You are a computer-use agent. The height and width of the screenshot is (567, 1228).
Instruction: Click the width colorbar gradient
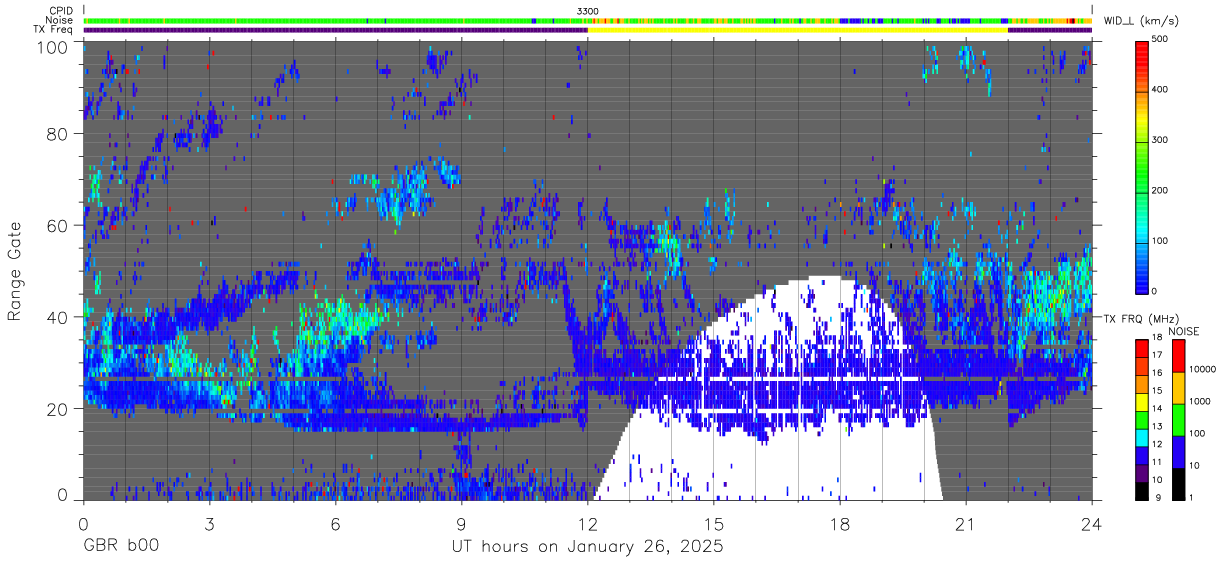click(x=1142, y=166)
